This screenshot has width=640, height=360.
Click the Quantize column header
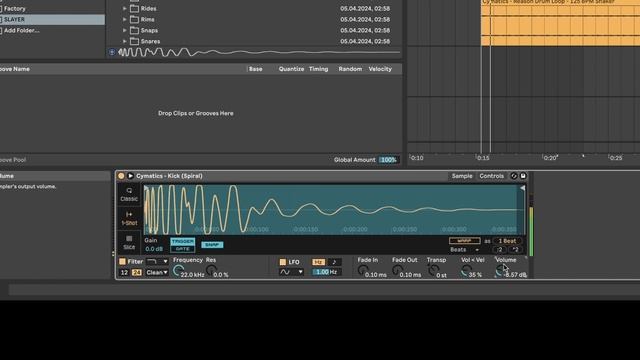pos(291,69)
